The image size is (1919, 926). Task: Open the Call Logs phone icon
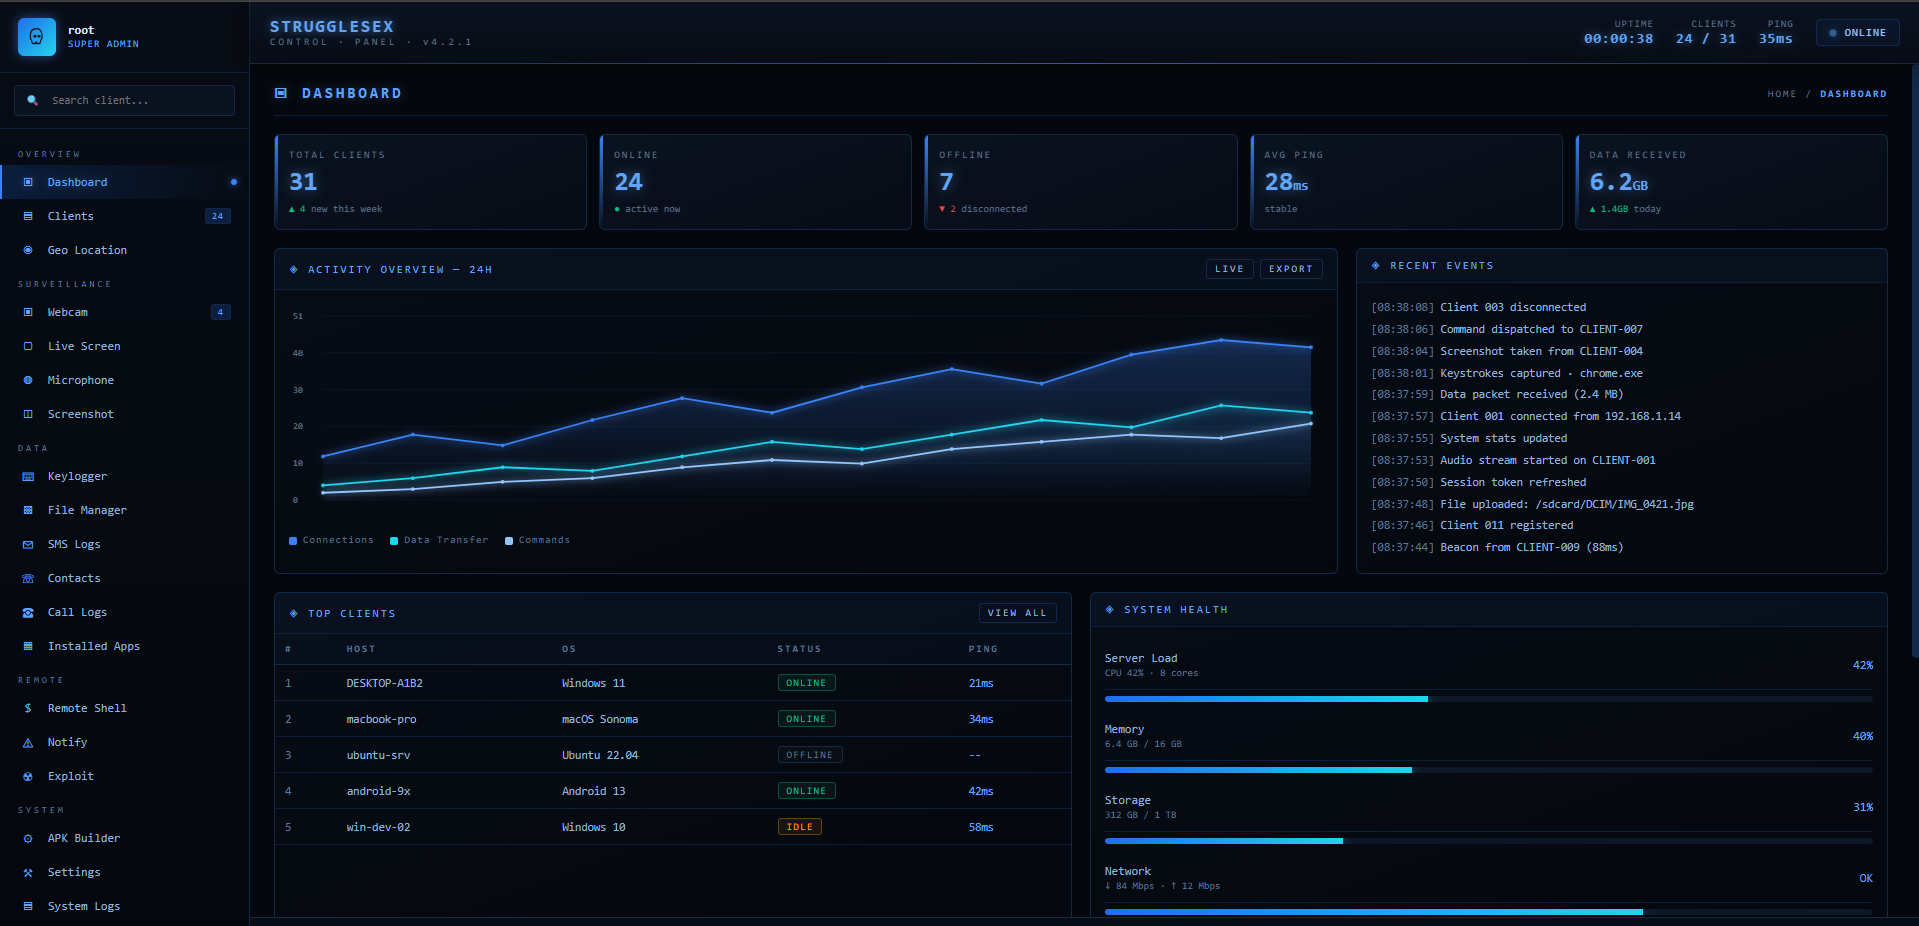28,612
